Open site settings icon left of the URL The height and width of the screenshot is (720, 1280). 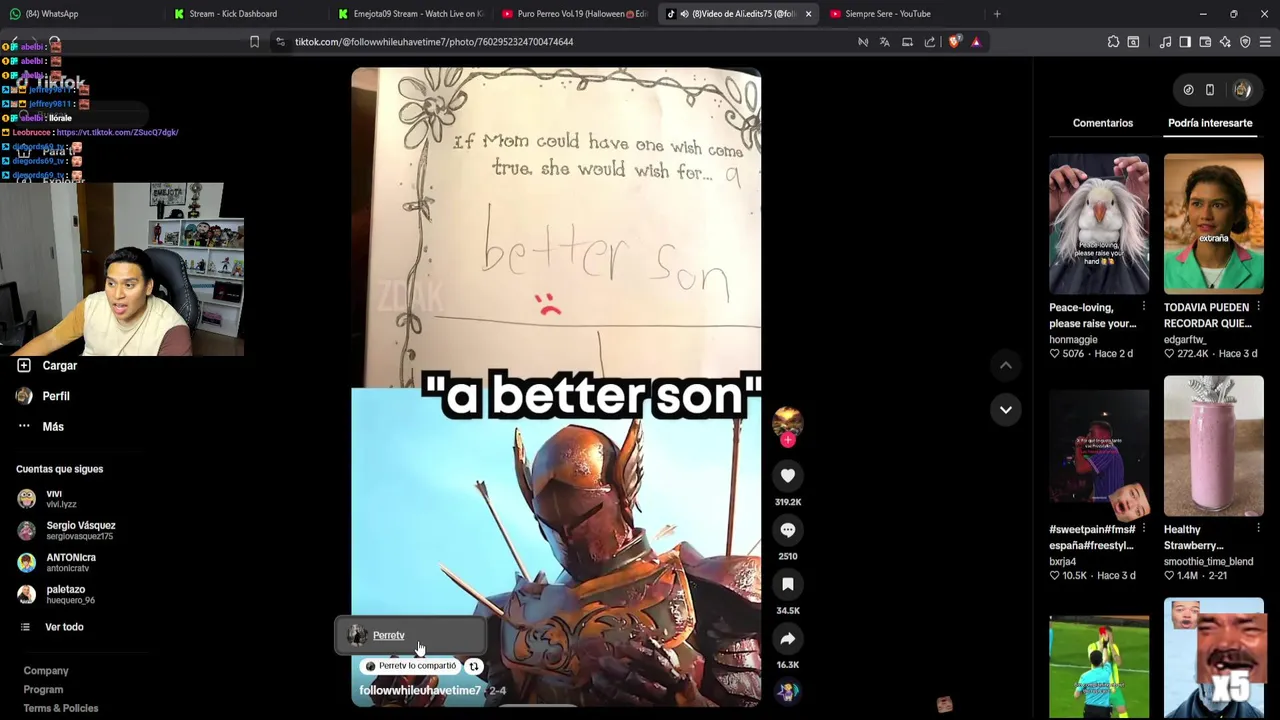point(280,42)
